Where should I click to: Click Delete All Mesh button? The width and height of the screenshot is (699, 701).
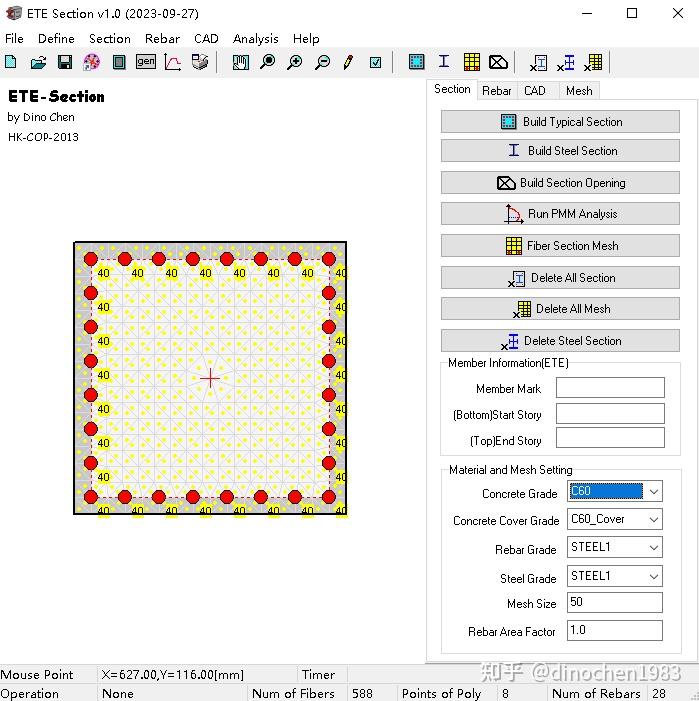560,309
